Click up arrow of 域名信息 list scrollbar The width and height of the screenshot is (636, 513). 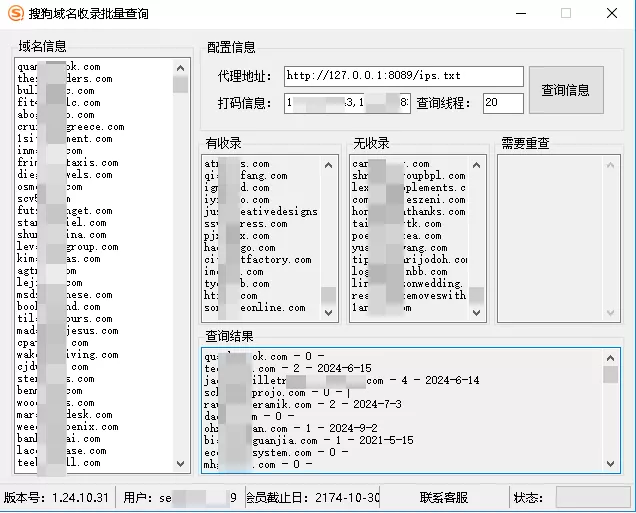tap(180, 68)
